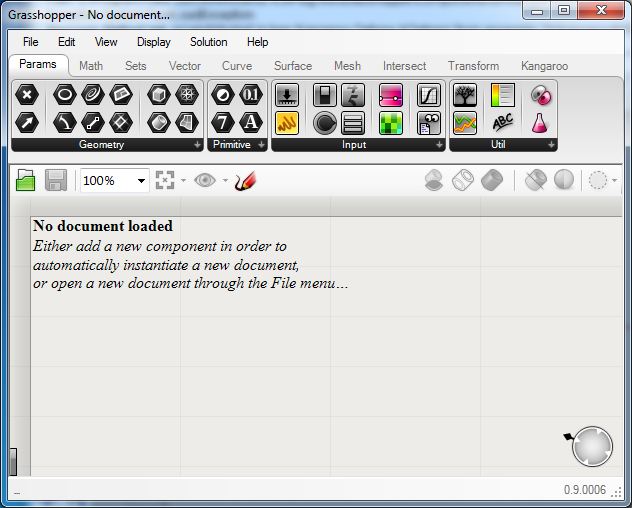This screenshot has height=508, width=632.
Task: Select the pink Gradient input icon
Action: [391, 95]
